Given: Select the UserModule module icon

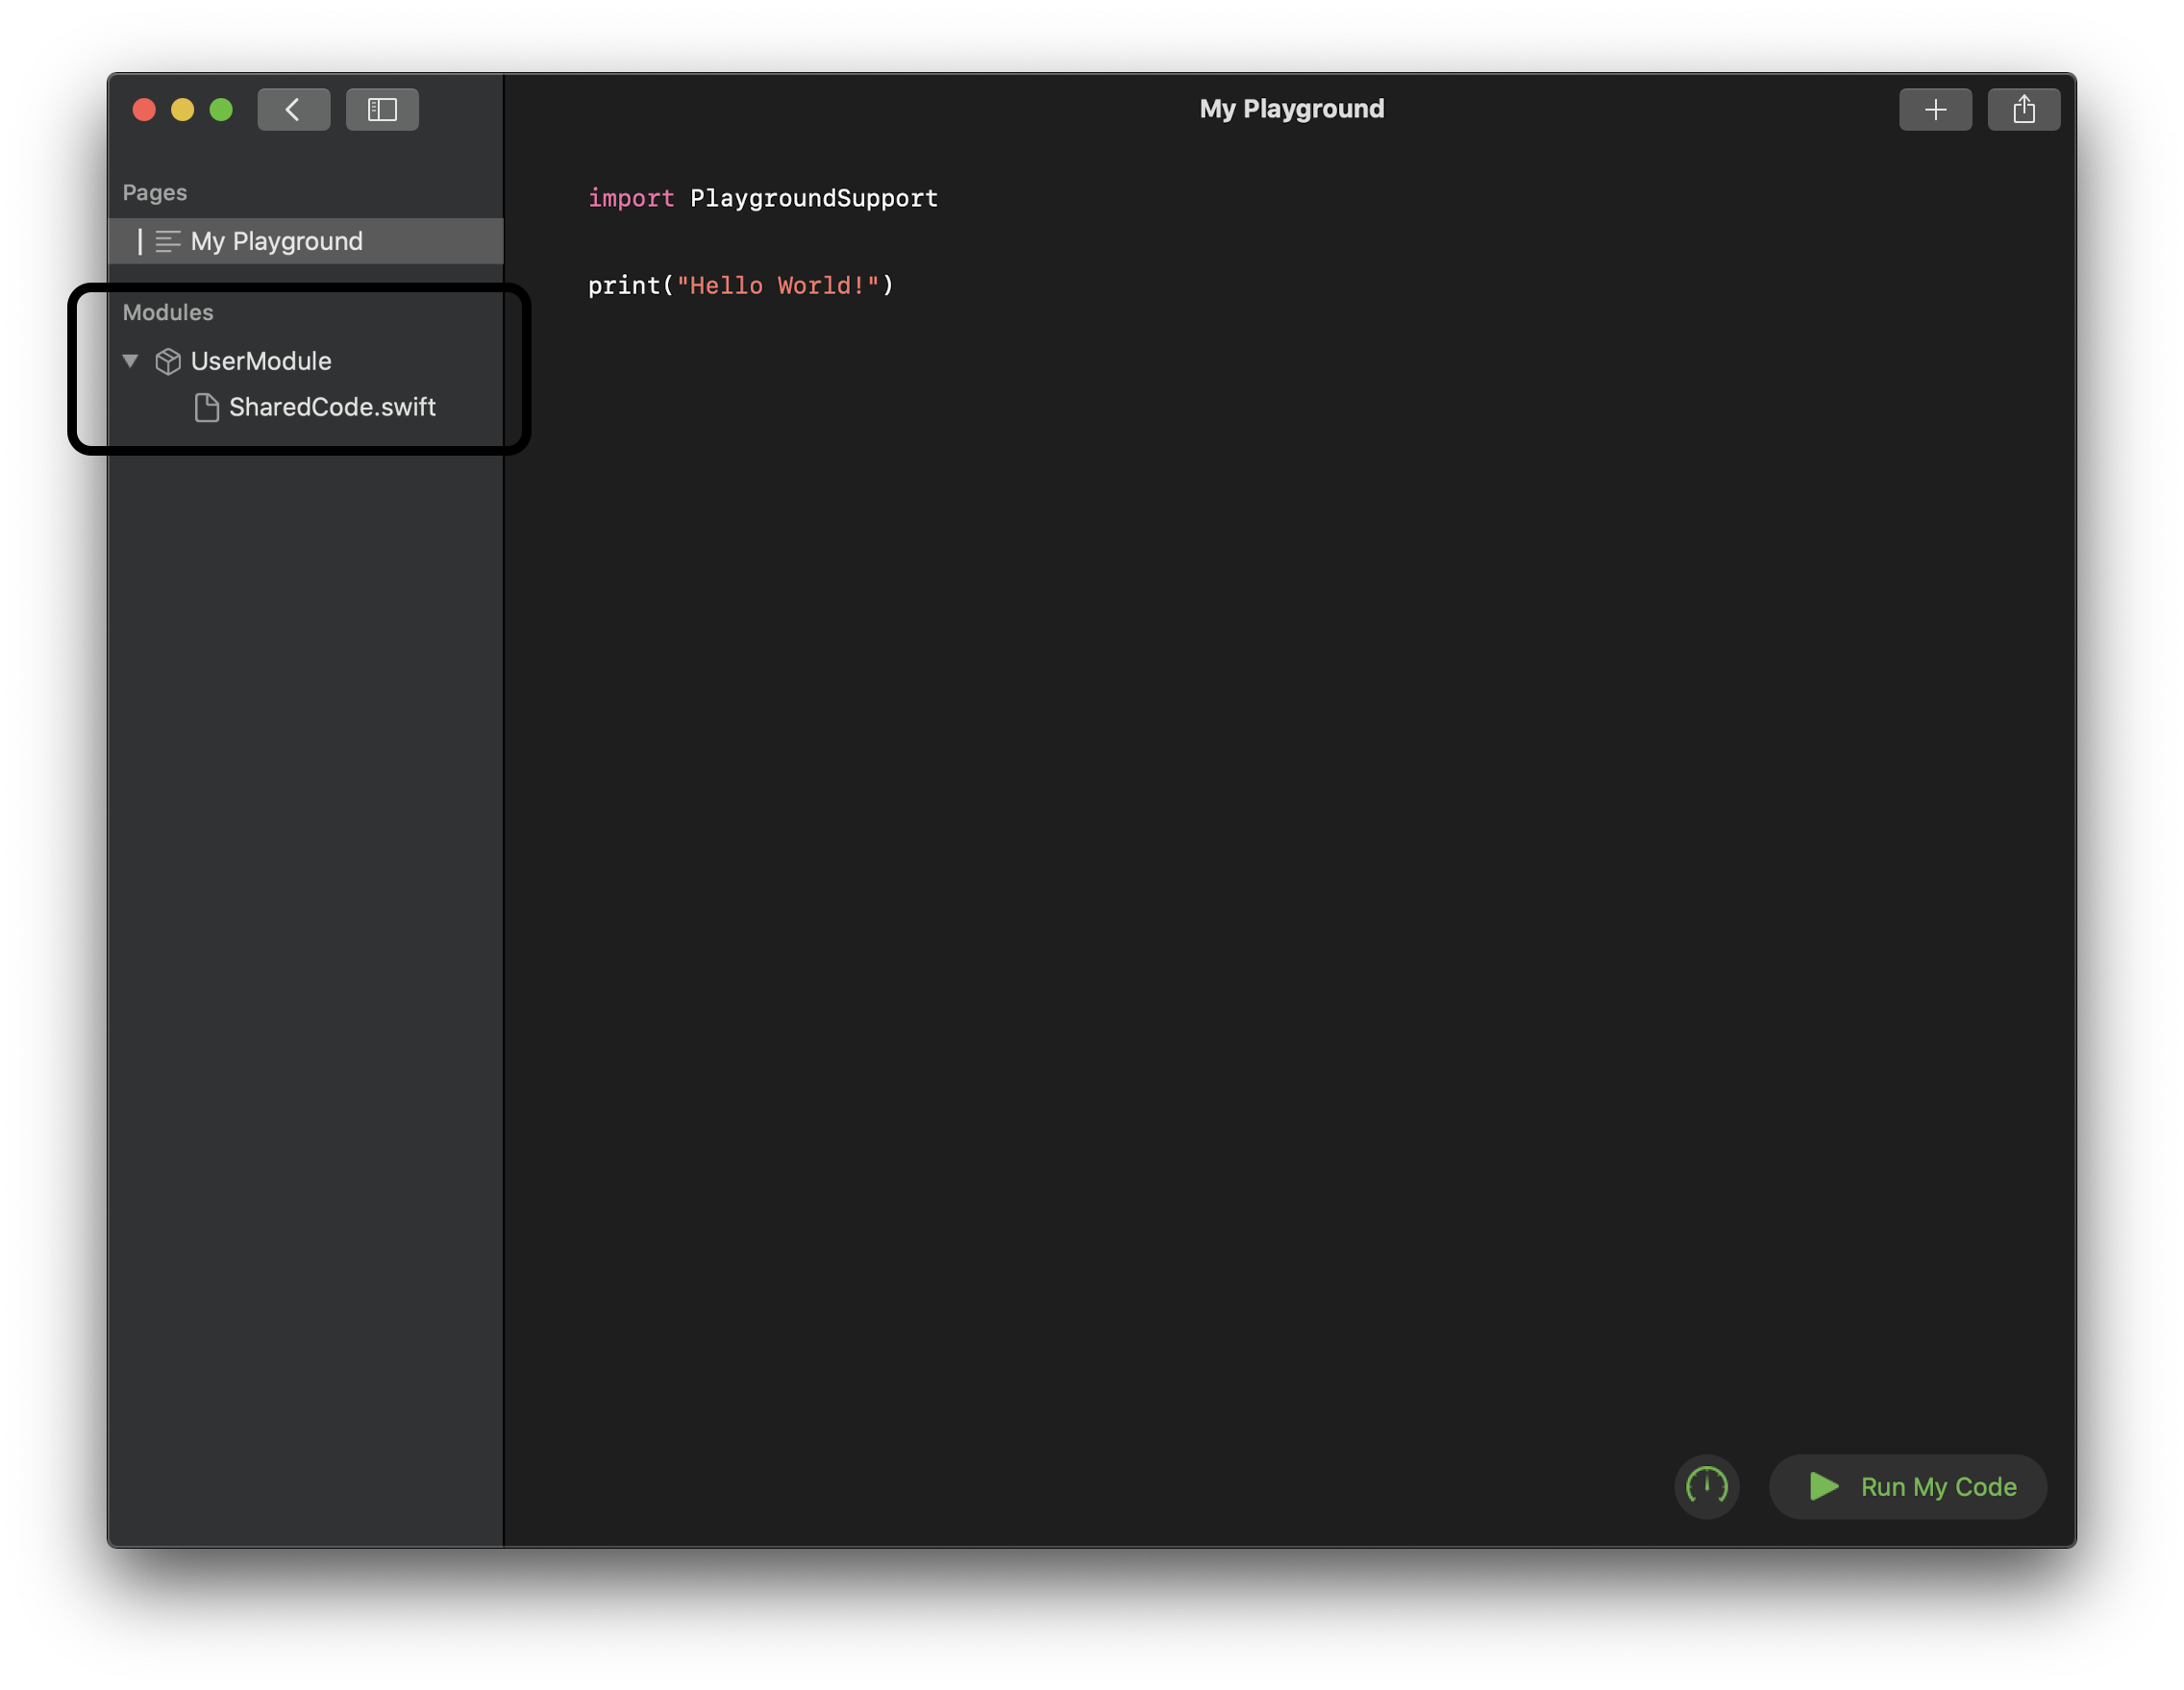Looking at the screenshot, I should click(x=165, y=360).
